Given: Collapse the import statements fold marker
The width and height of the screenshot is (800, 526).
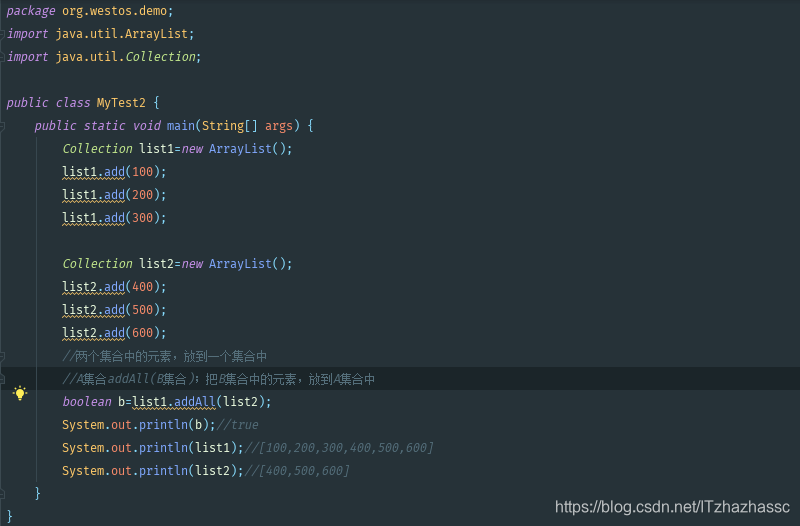Looking at the screenshot, I should 2,34.
